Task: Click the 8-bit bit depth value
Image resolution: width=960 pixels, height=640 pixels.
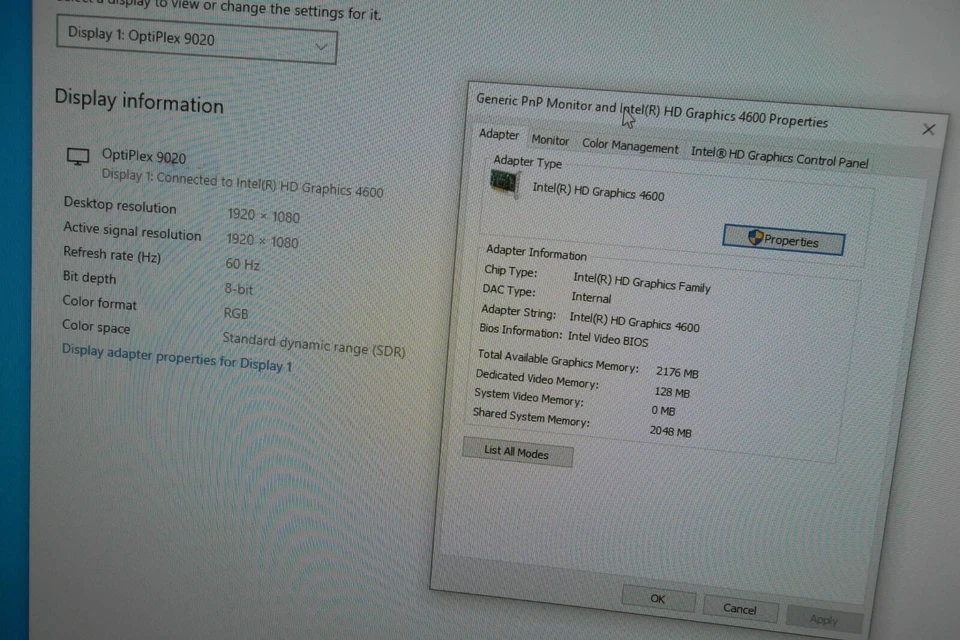Action: pos(238,288)
